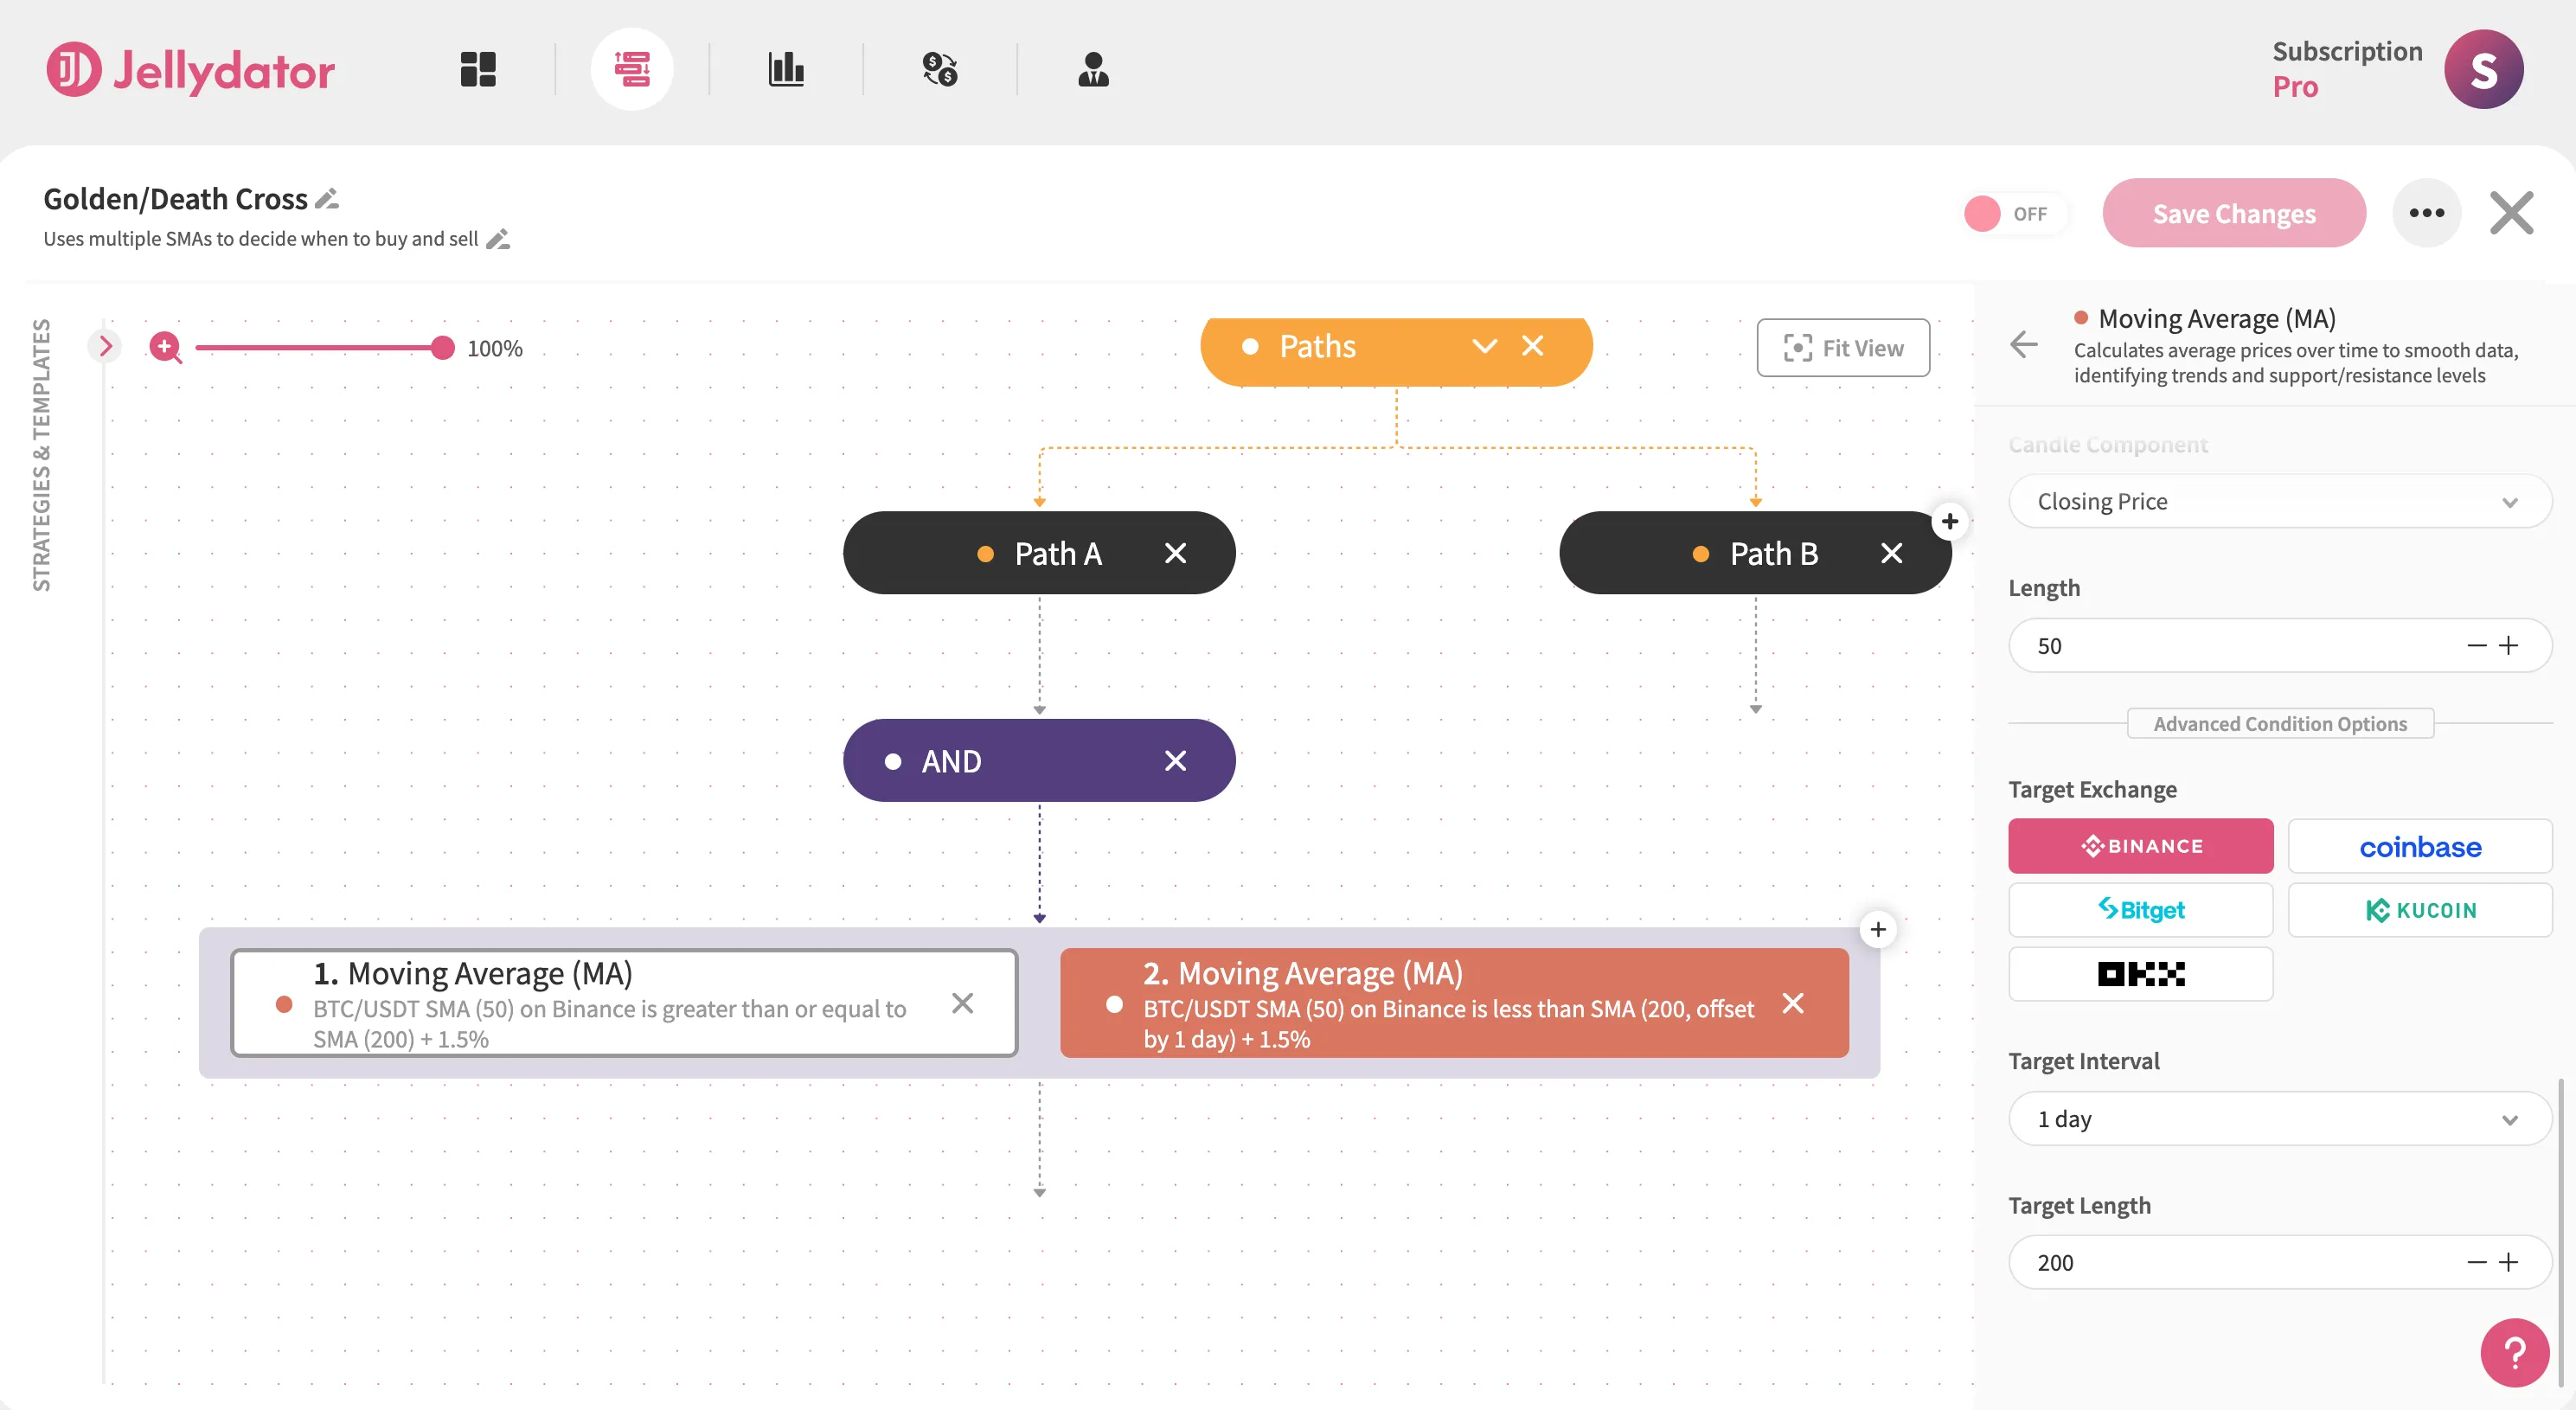The image size is (2576, 1410).
Task: Toggle Advanced Condition Options section
Action: [x=2280, y=724]
